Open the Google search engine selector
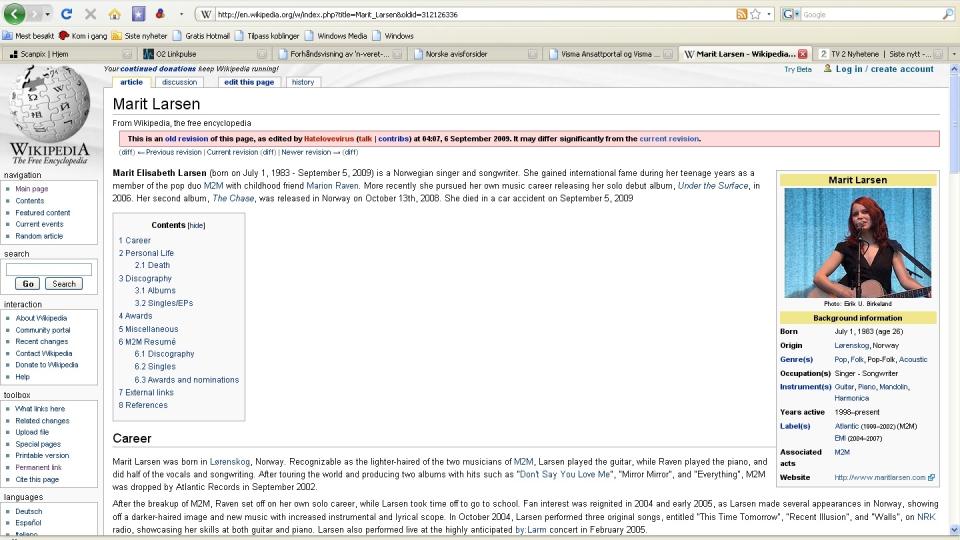This screenshot has height=540, width=960. click(x=790, y=14)
